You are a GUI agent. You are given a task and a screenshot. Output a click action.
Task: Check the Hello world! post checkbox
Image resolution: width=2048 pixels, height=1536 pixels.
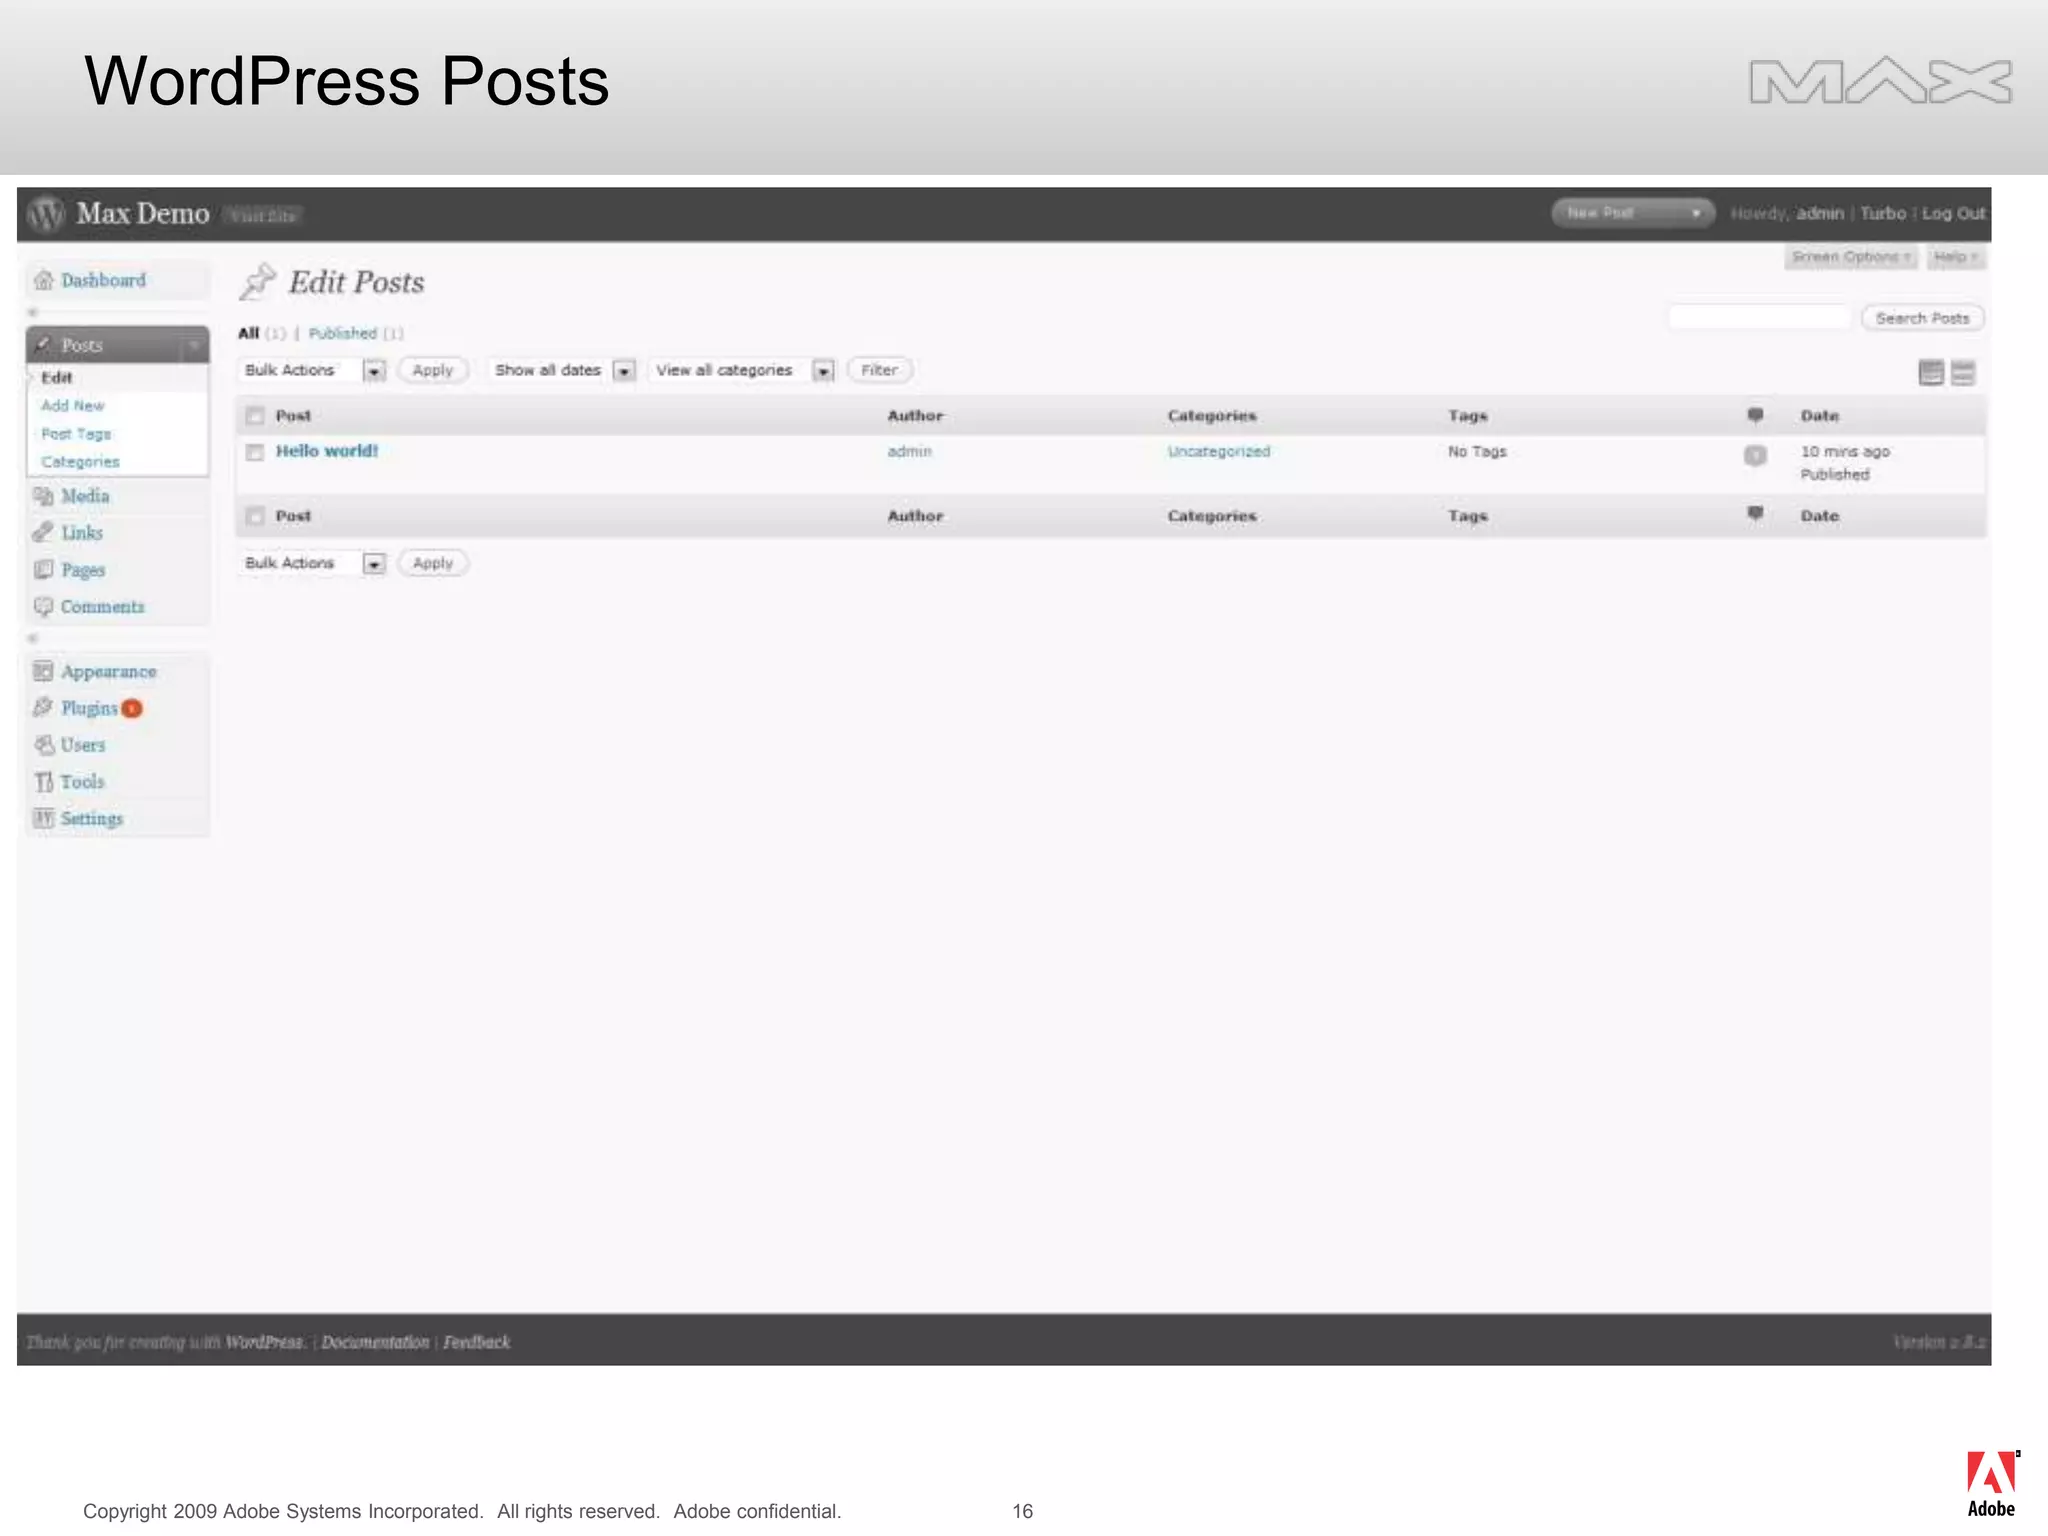click(255, 452)
